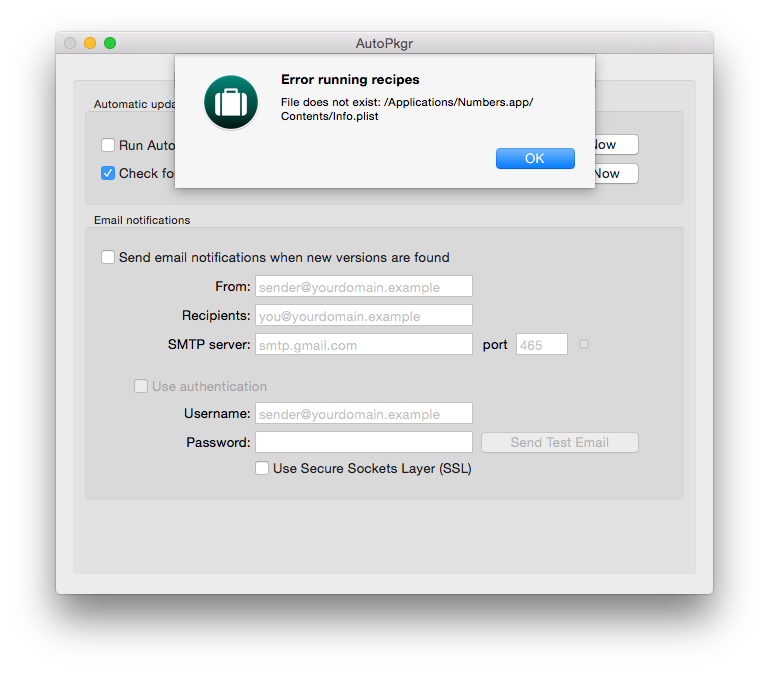Click the green zoom button of AutoPkgr

110,43
